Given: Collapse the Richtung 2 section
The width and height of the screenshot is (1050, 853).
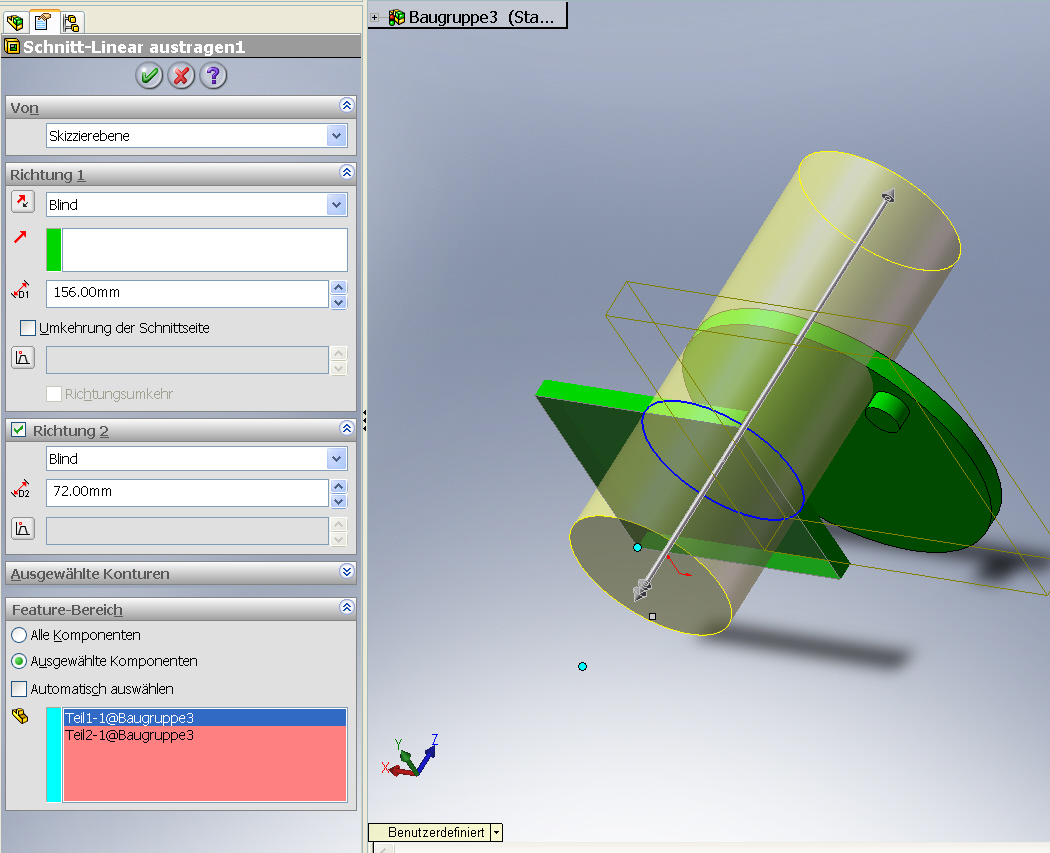Looking at the screenshot, I should (x=346, y=428).
